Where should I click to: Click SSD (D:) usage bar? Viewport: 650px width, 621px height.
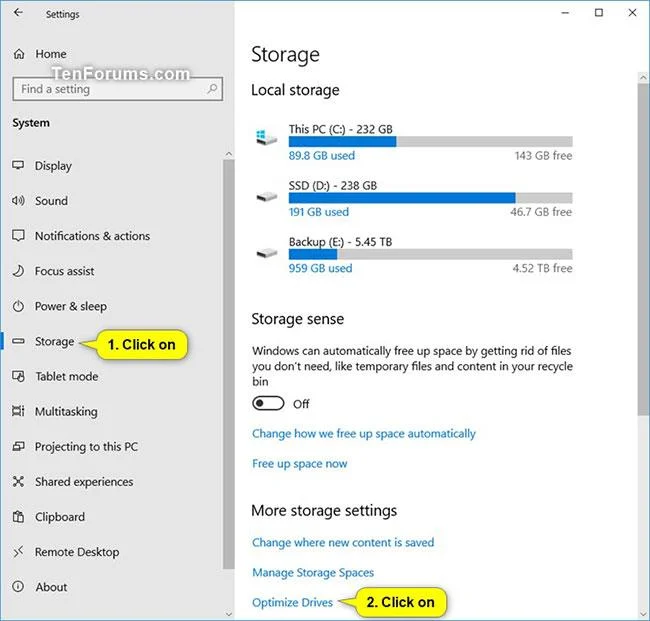tap(431, 198)
